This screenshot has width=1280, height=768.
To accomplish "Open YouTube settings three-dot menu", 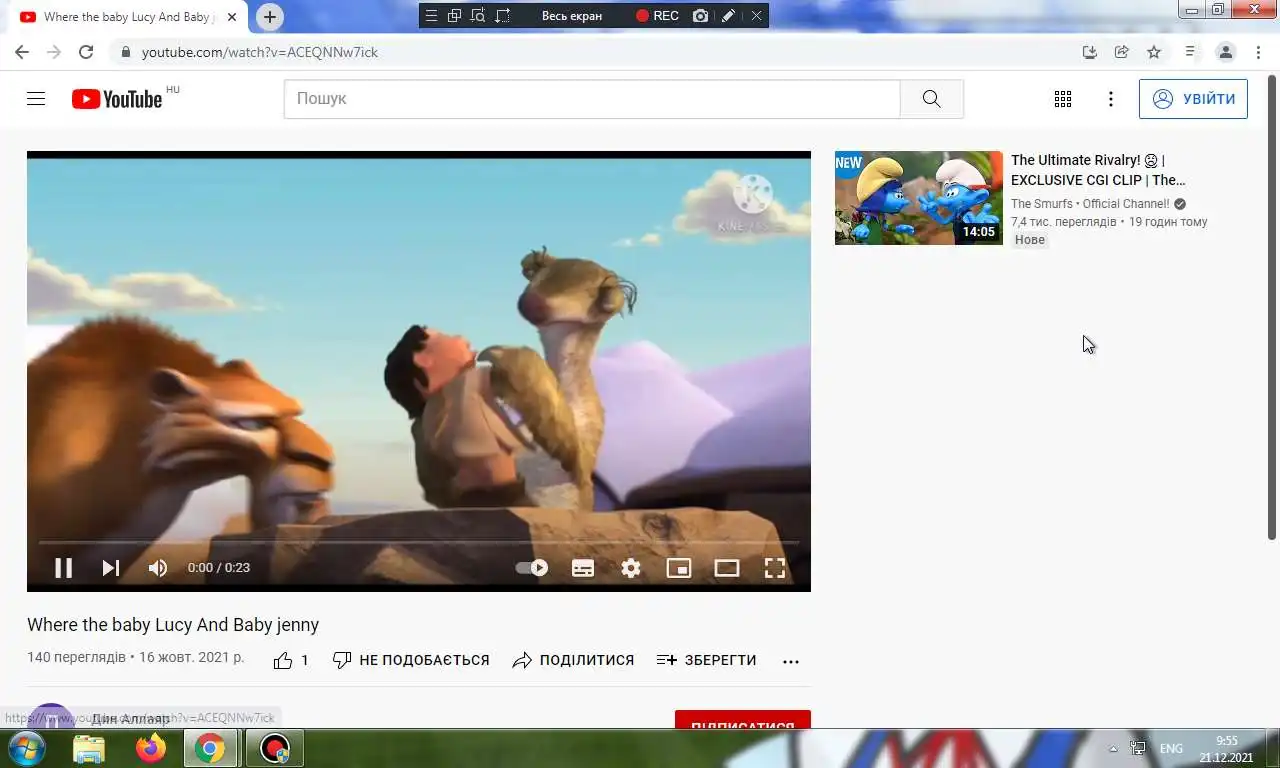I will coord(1111,99).
